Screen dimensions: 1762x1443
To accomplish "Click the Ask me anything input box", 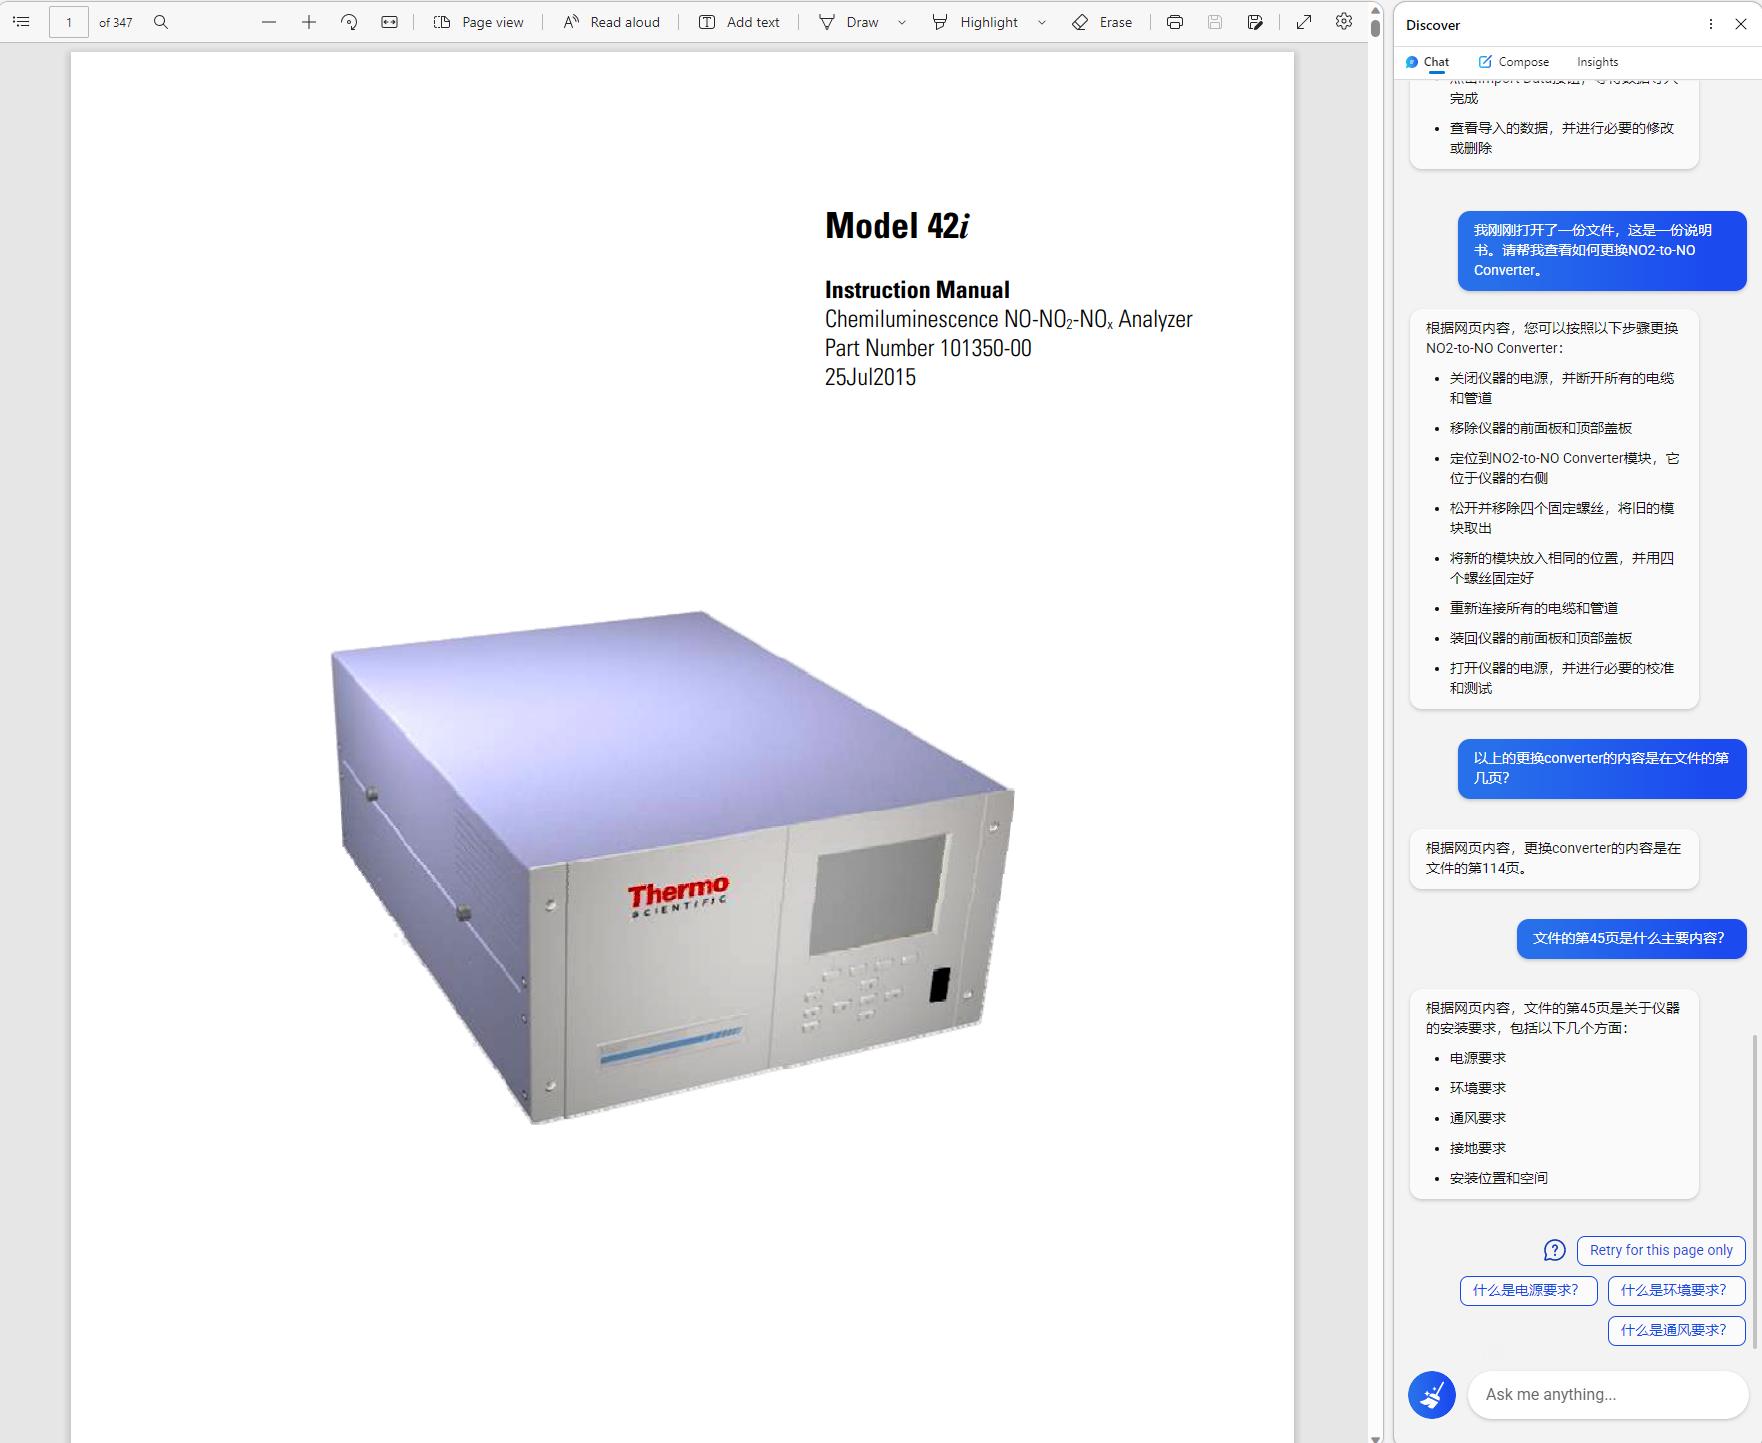I will pyautogui.click(x=1606, y=1394).
